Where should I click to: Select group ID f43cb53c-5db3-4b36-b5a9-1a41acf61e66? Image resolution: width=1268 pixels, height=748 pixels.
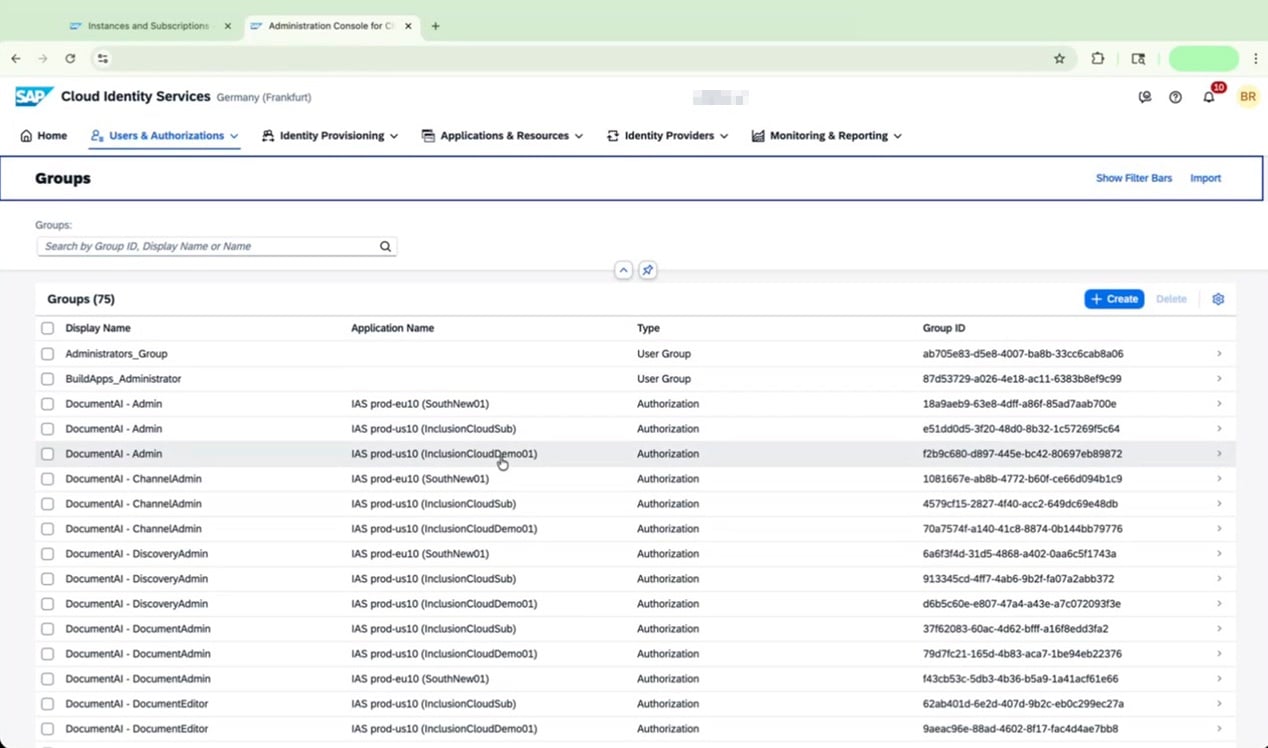(1021, 679)
